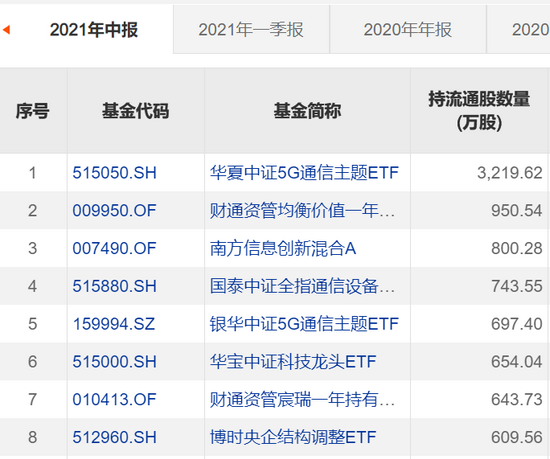Open 博时央企结构调整ETF fund link
Viewport: 550px width, 459px height.
click(x=293, y=437)
